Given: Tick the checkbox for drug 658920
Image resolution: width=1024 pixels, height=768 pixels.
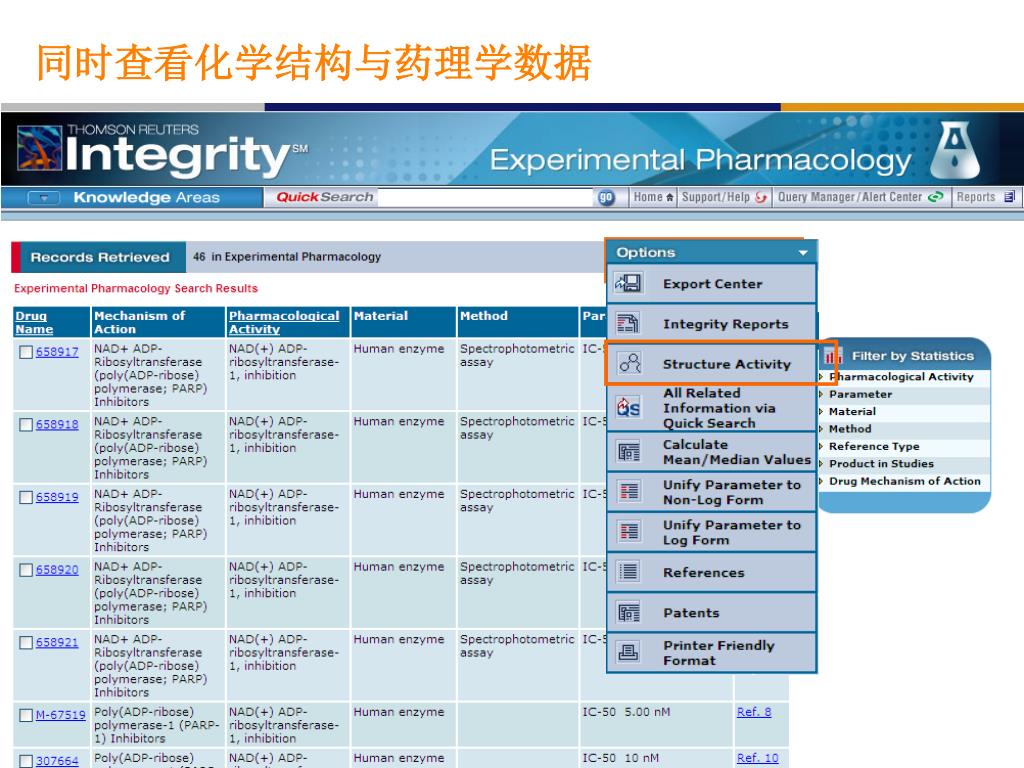Looking at the screenshot, I should (25, 570).
